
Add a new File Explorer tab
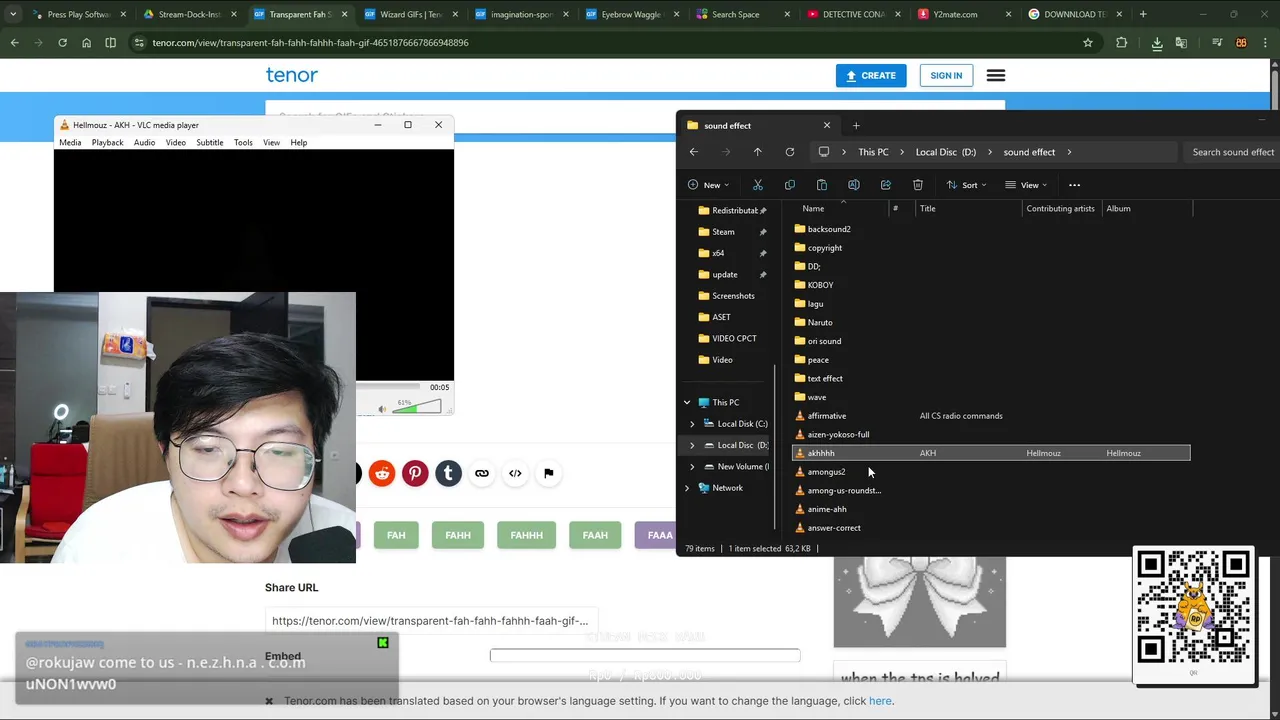856,126
